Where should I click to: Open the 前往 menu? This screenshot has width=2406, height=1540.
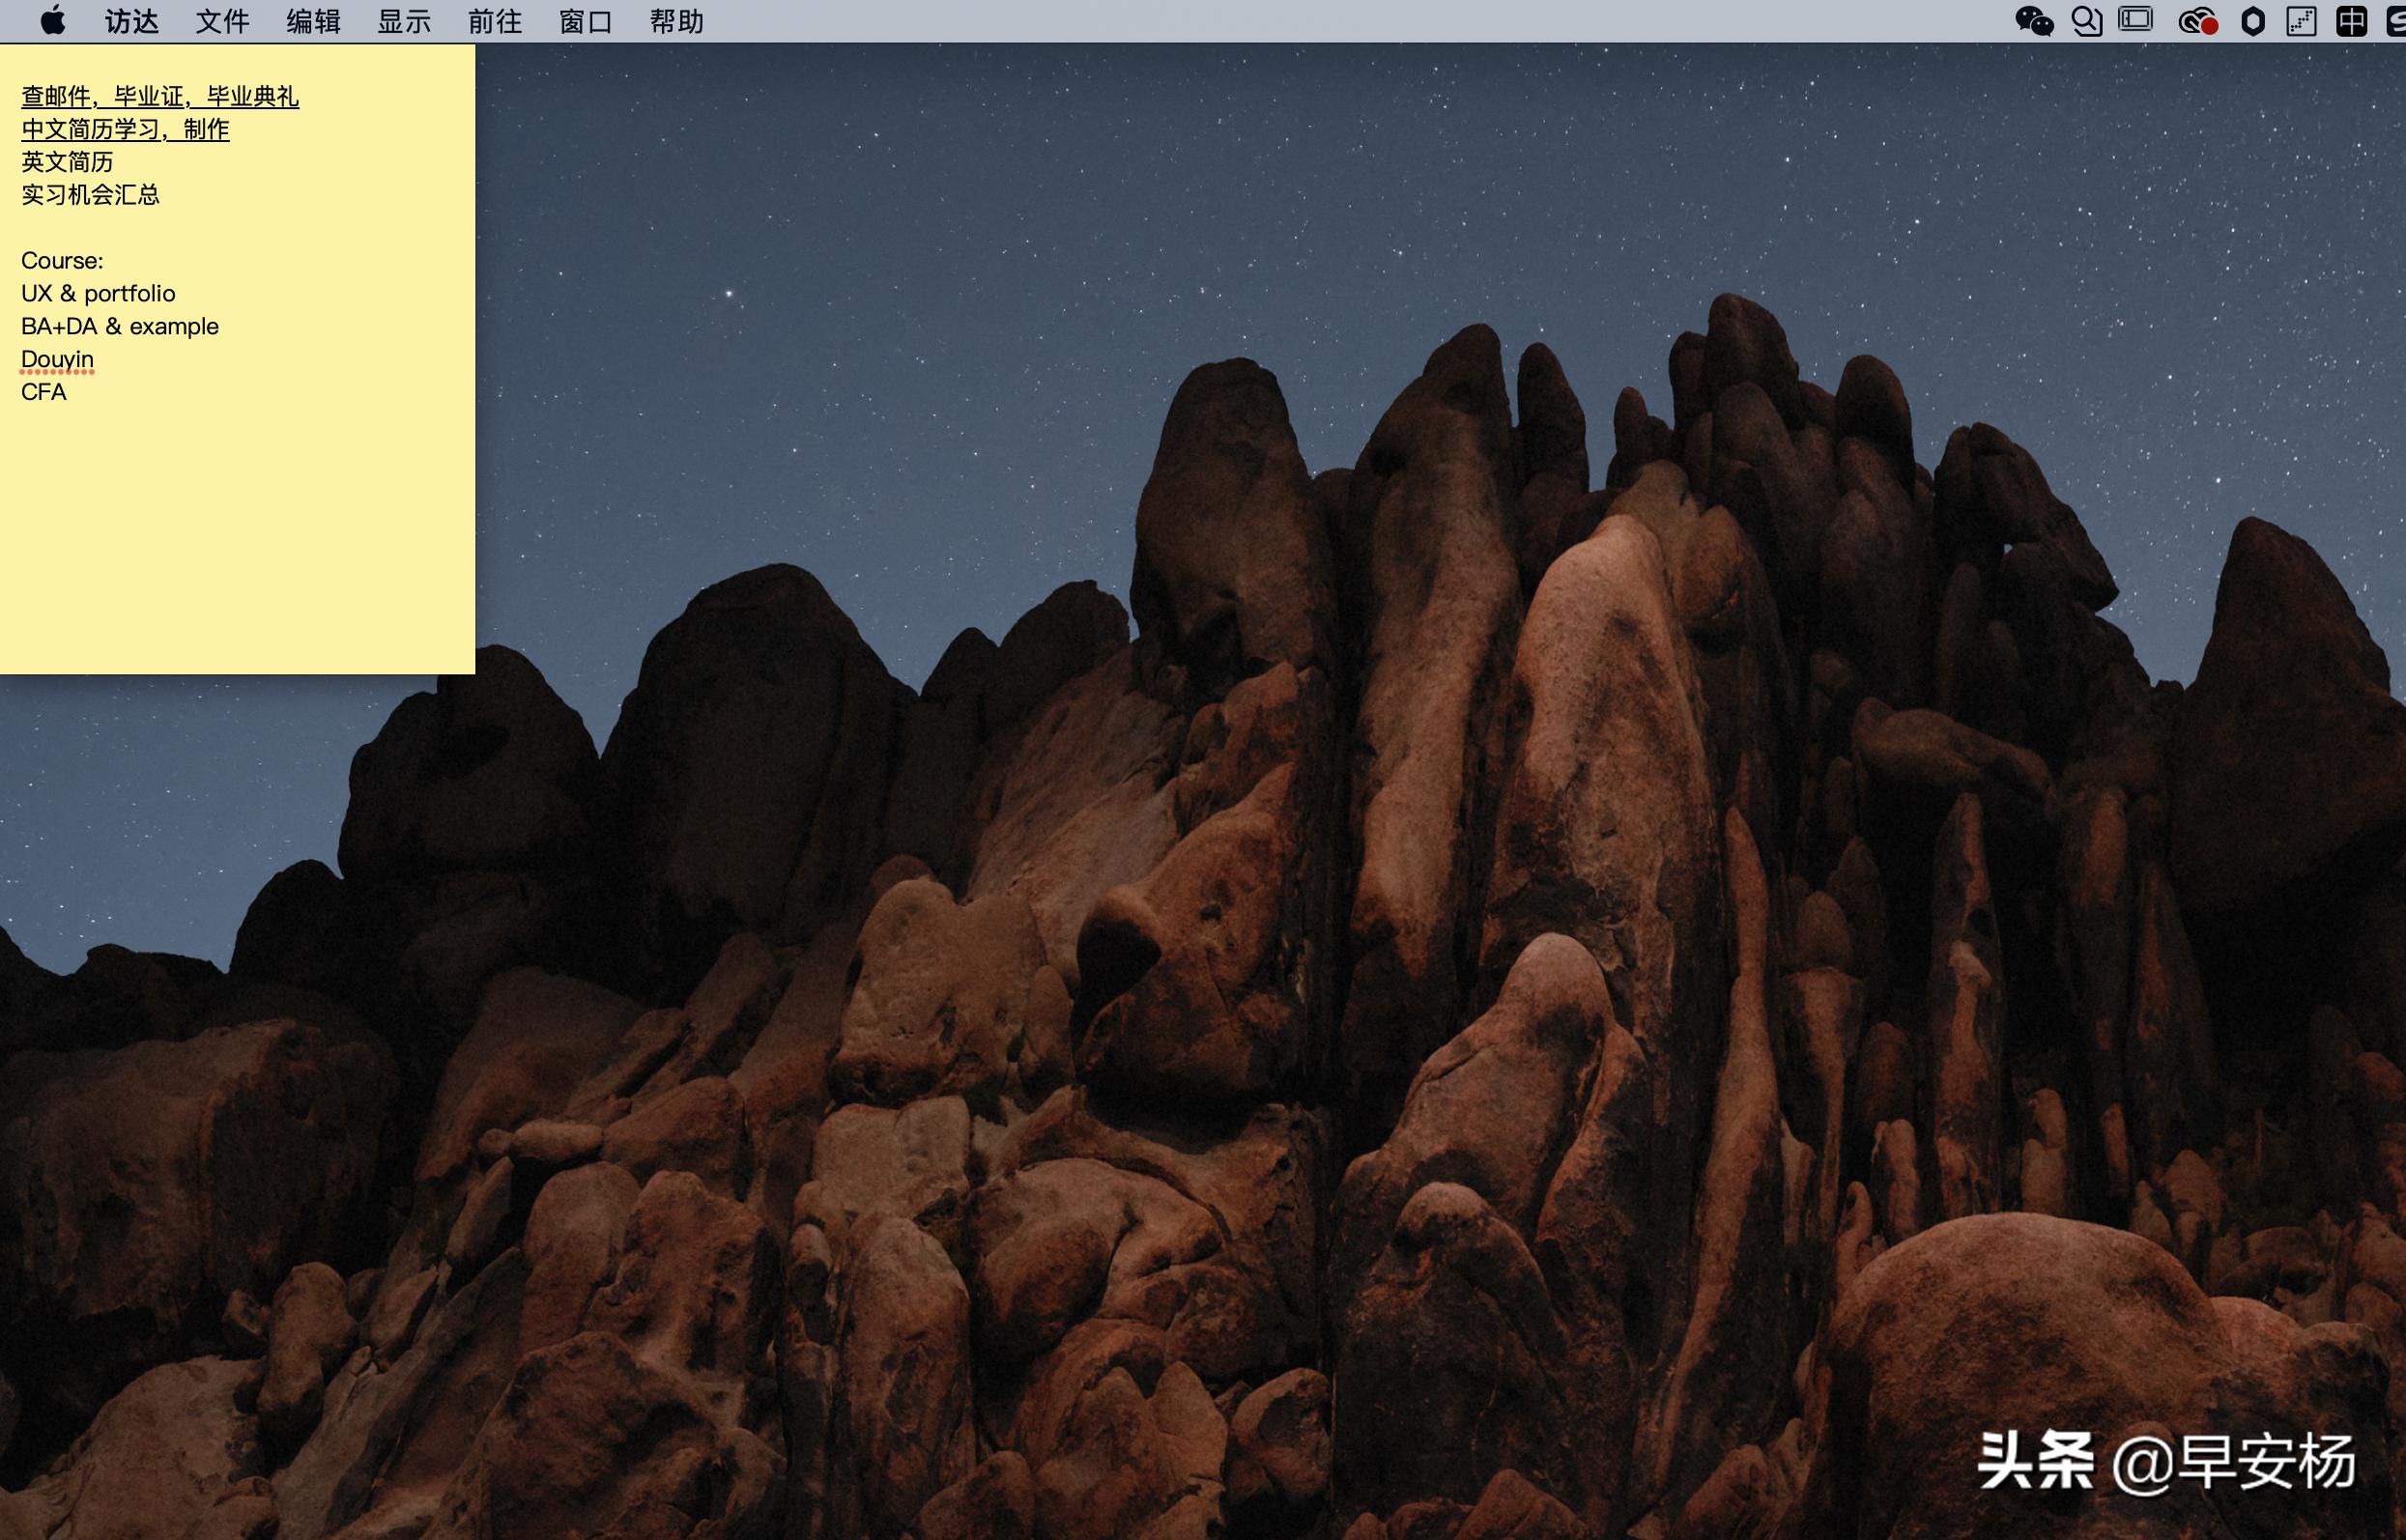[495, 21]
